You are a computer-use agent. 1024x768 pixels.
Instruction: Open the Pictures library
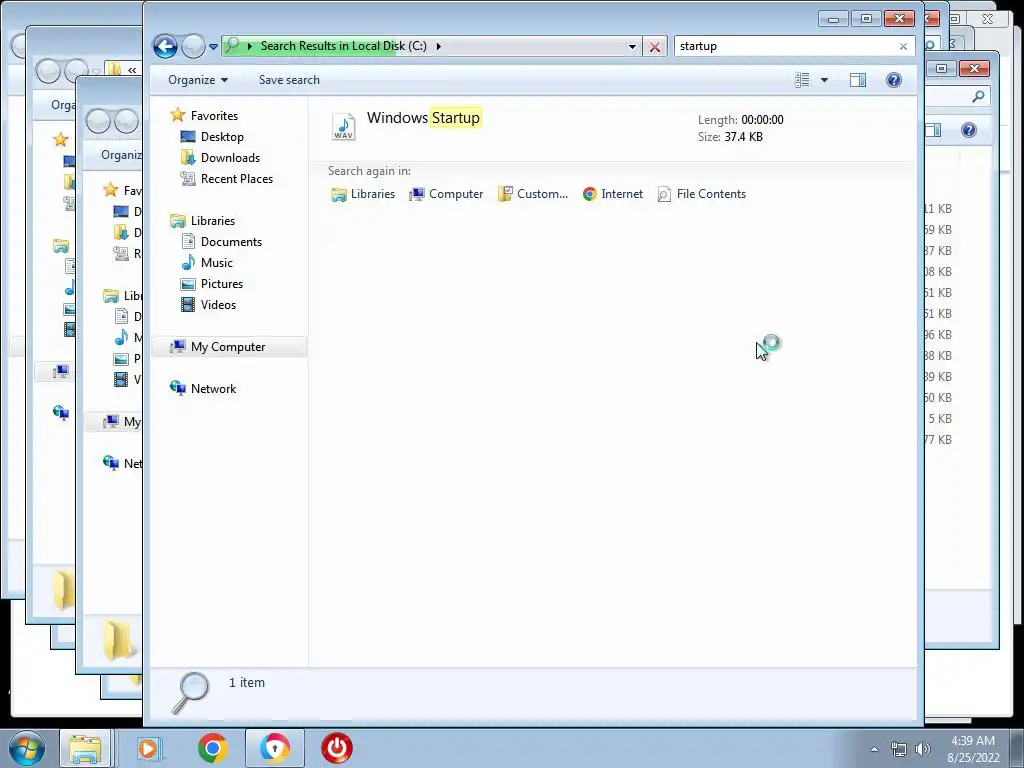point(221,283)
